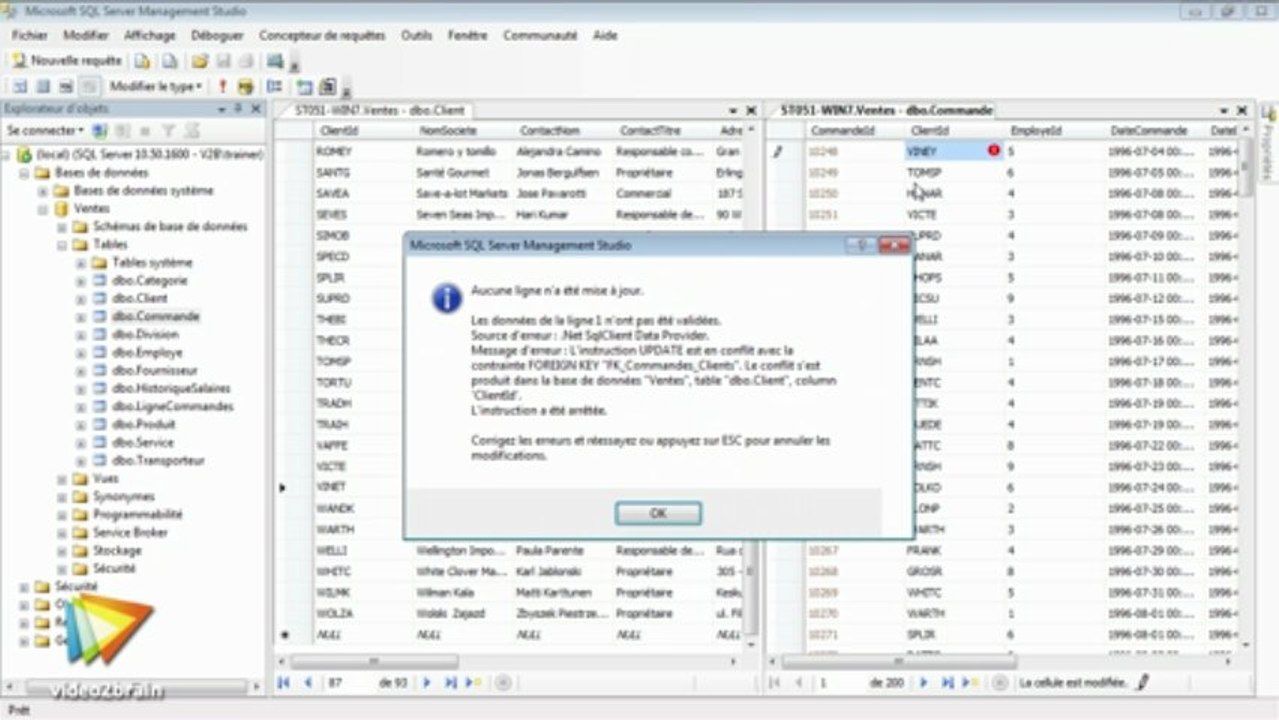Click the save disk toolbar icon
Viewport: 1279px width, 720px height.
click(x=223, y=61)
